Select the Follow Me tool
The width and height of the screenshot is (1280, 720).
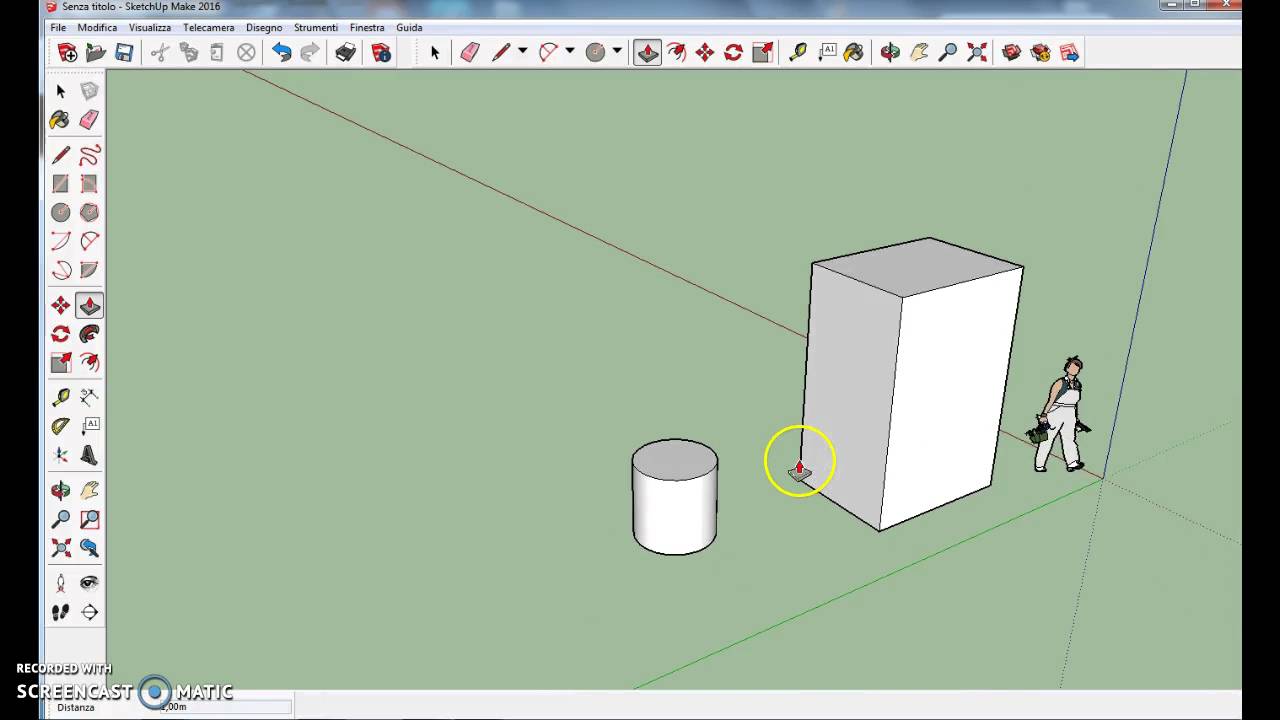point(89,334)
